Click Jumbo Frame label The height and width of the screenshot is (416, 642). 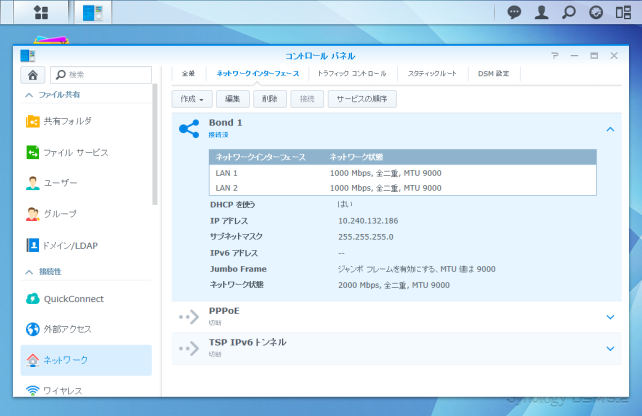click(238, 269)
